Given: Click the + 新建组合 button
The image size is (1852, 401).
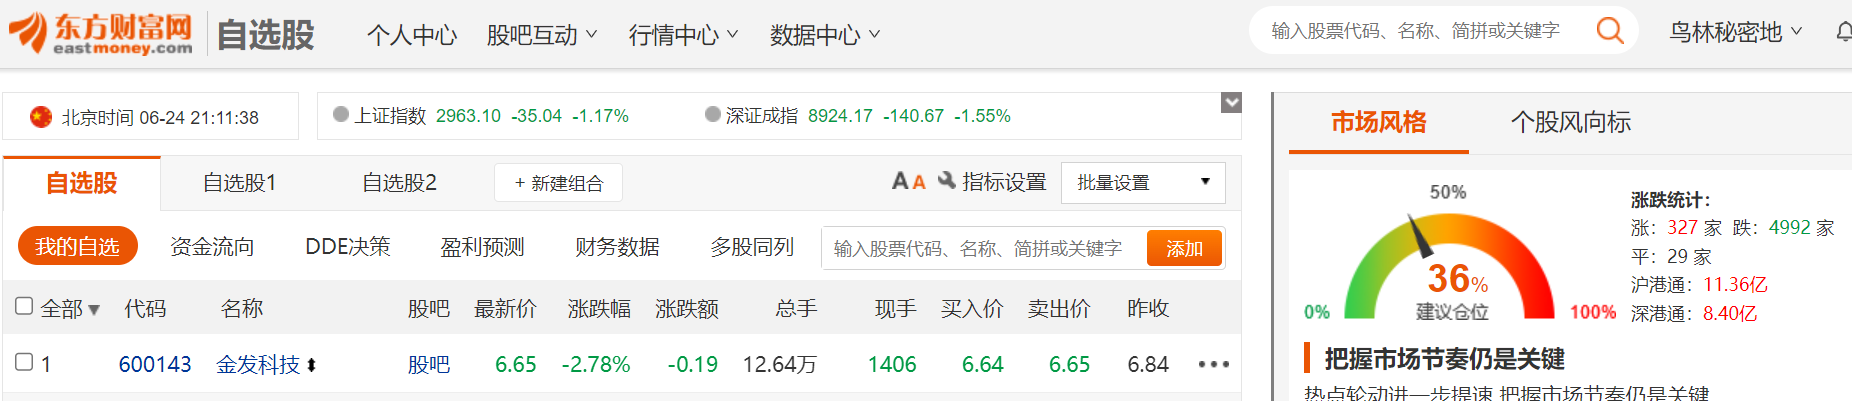Looking at the screenshot, I should click(x=558, y=183).
